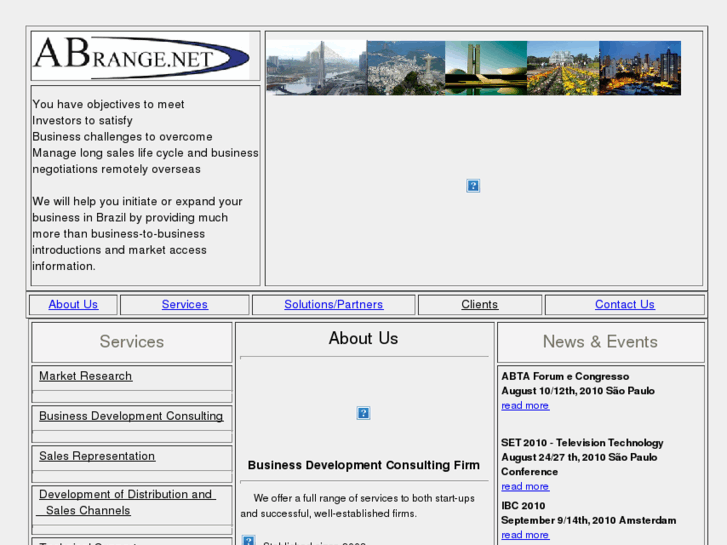Open the Contact Us page
This screenshot has height=545, width=727.
[x=625, y=304]
